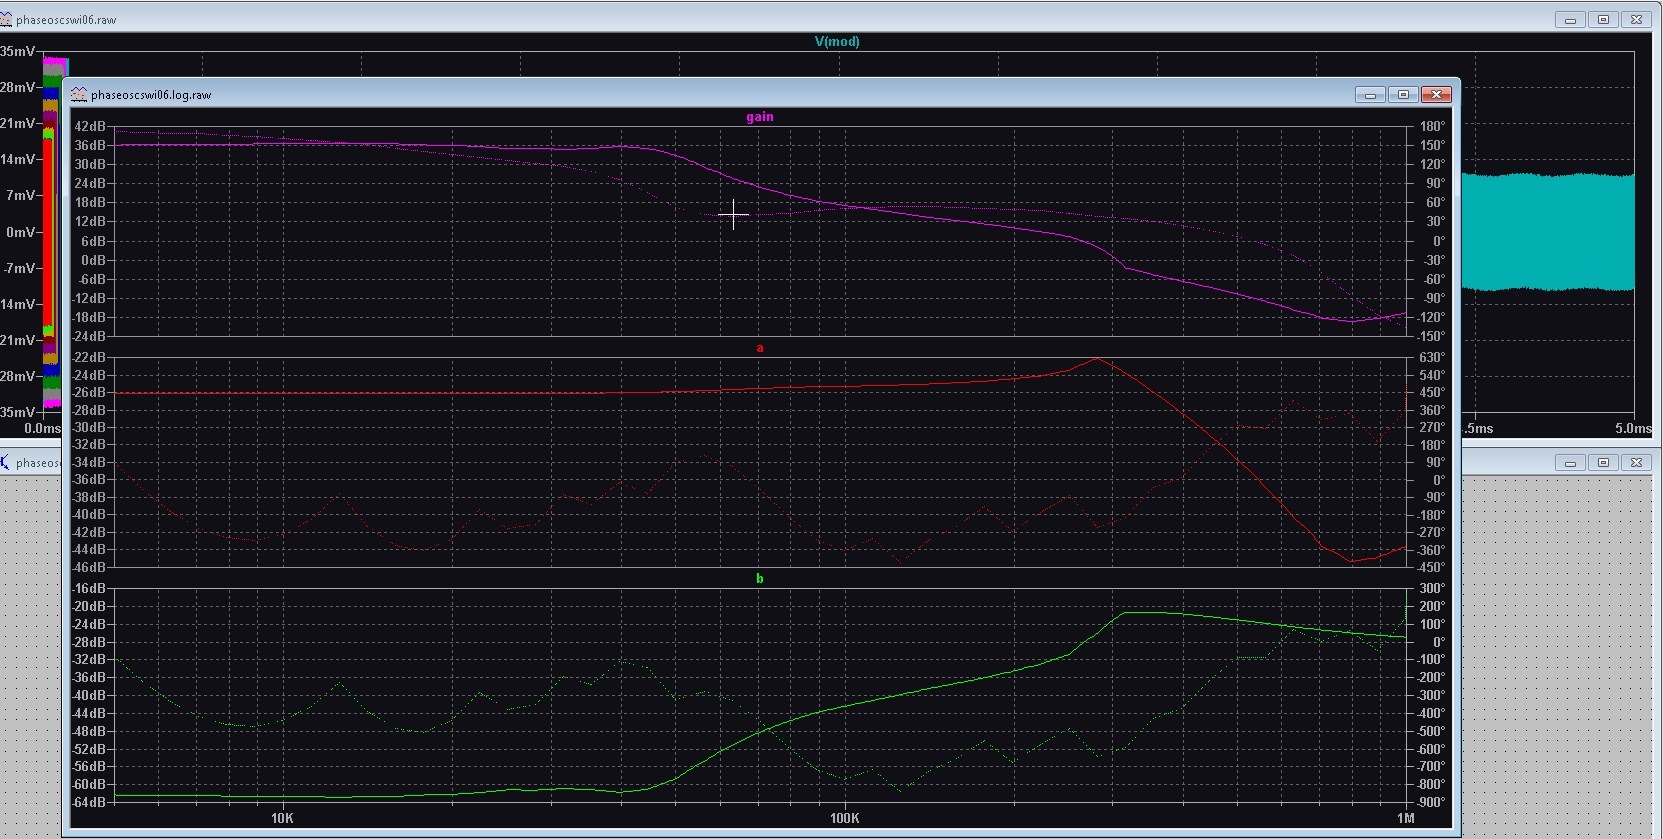Click the red "a" trace label
Screen dimensions: 1663x839
click(760, 348)
